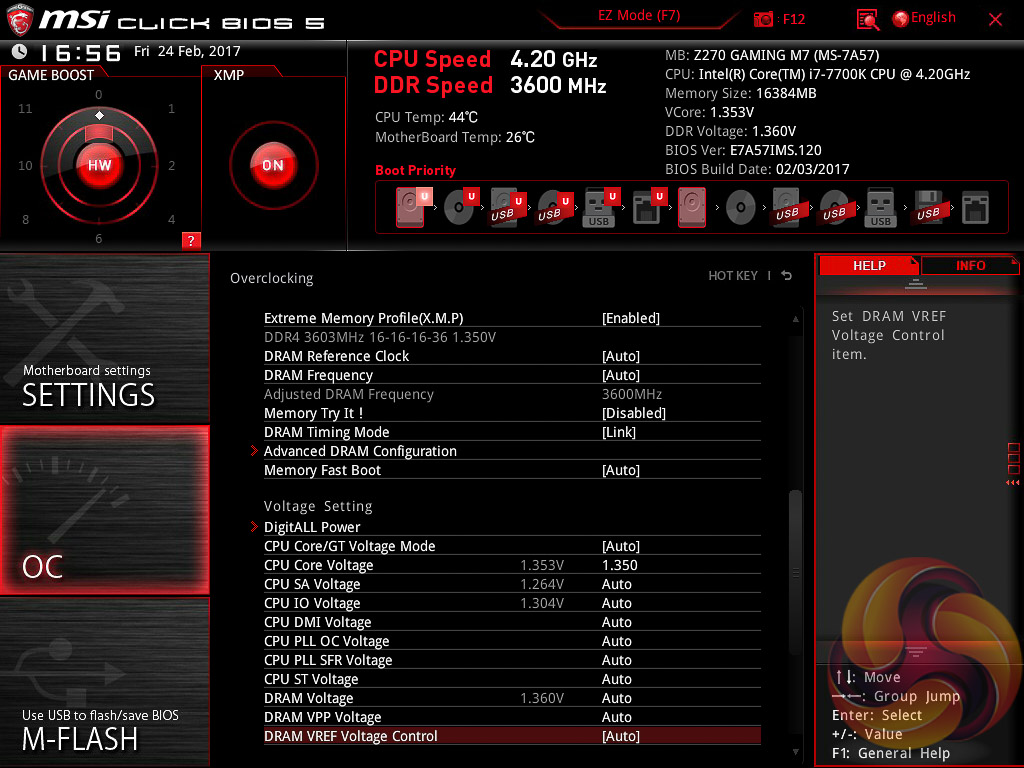Edit the CPU PLL OC Voltage value
The width and height of the screenshot is (1024, 768).
coord(616,641)
